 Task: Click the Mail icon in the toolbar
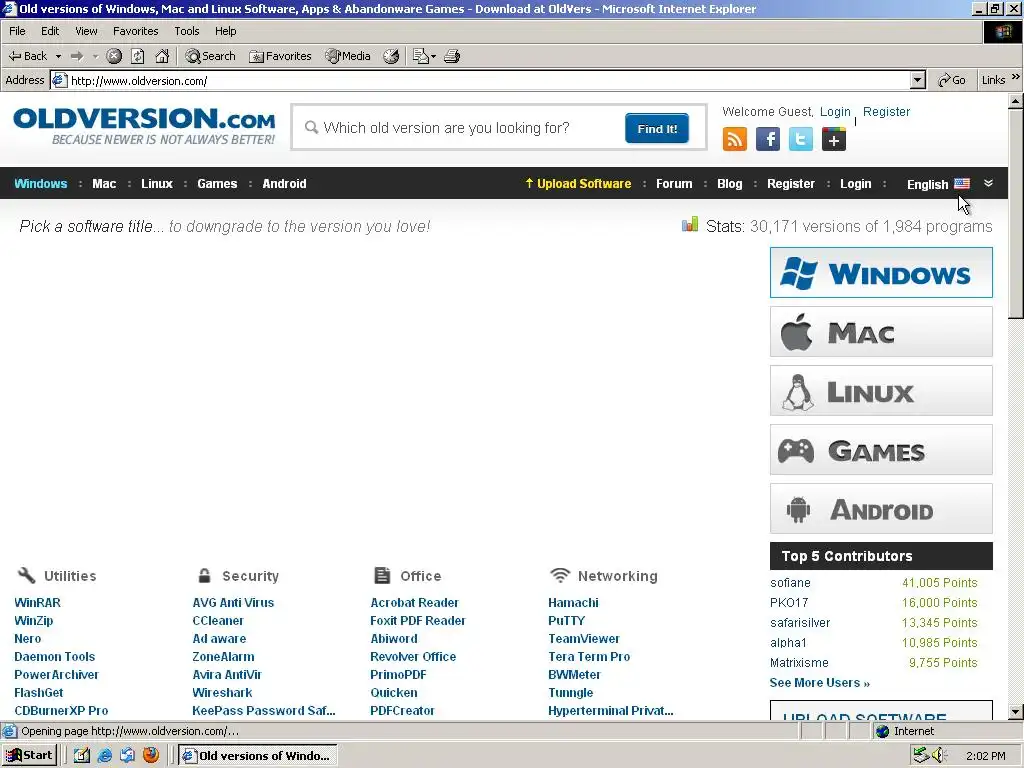[421, 56]
